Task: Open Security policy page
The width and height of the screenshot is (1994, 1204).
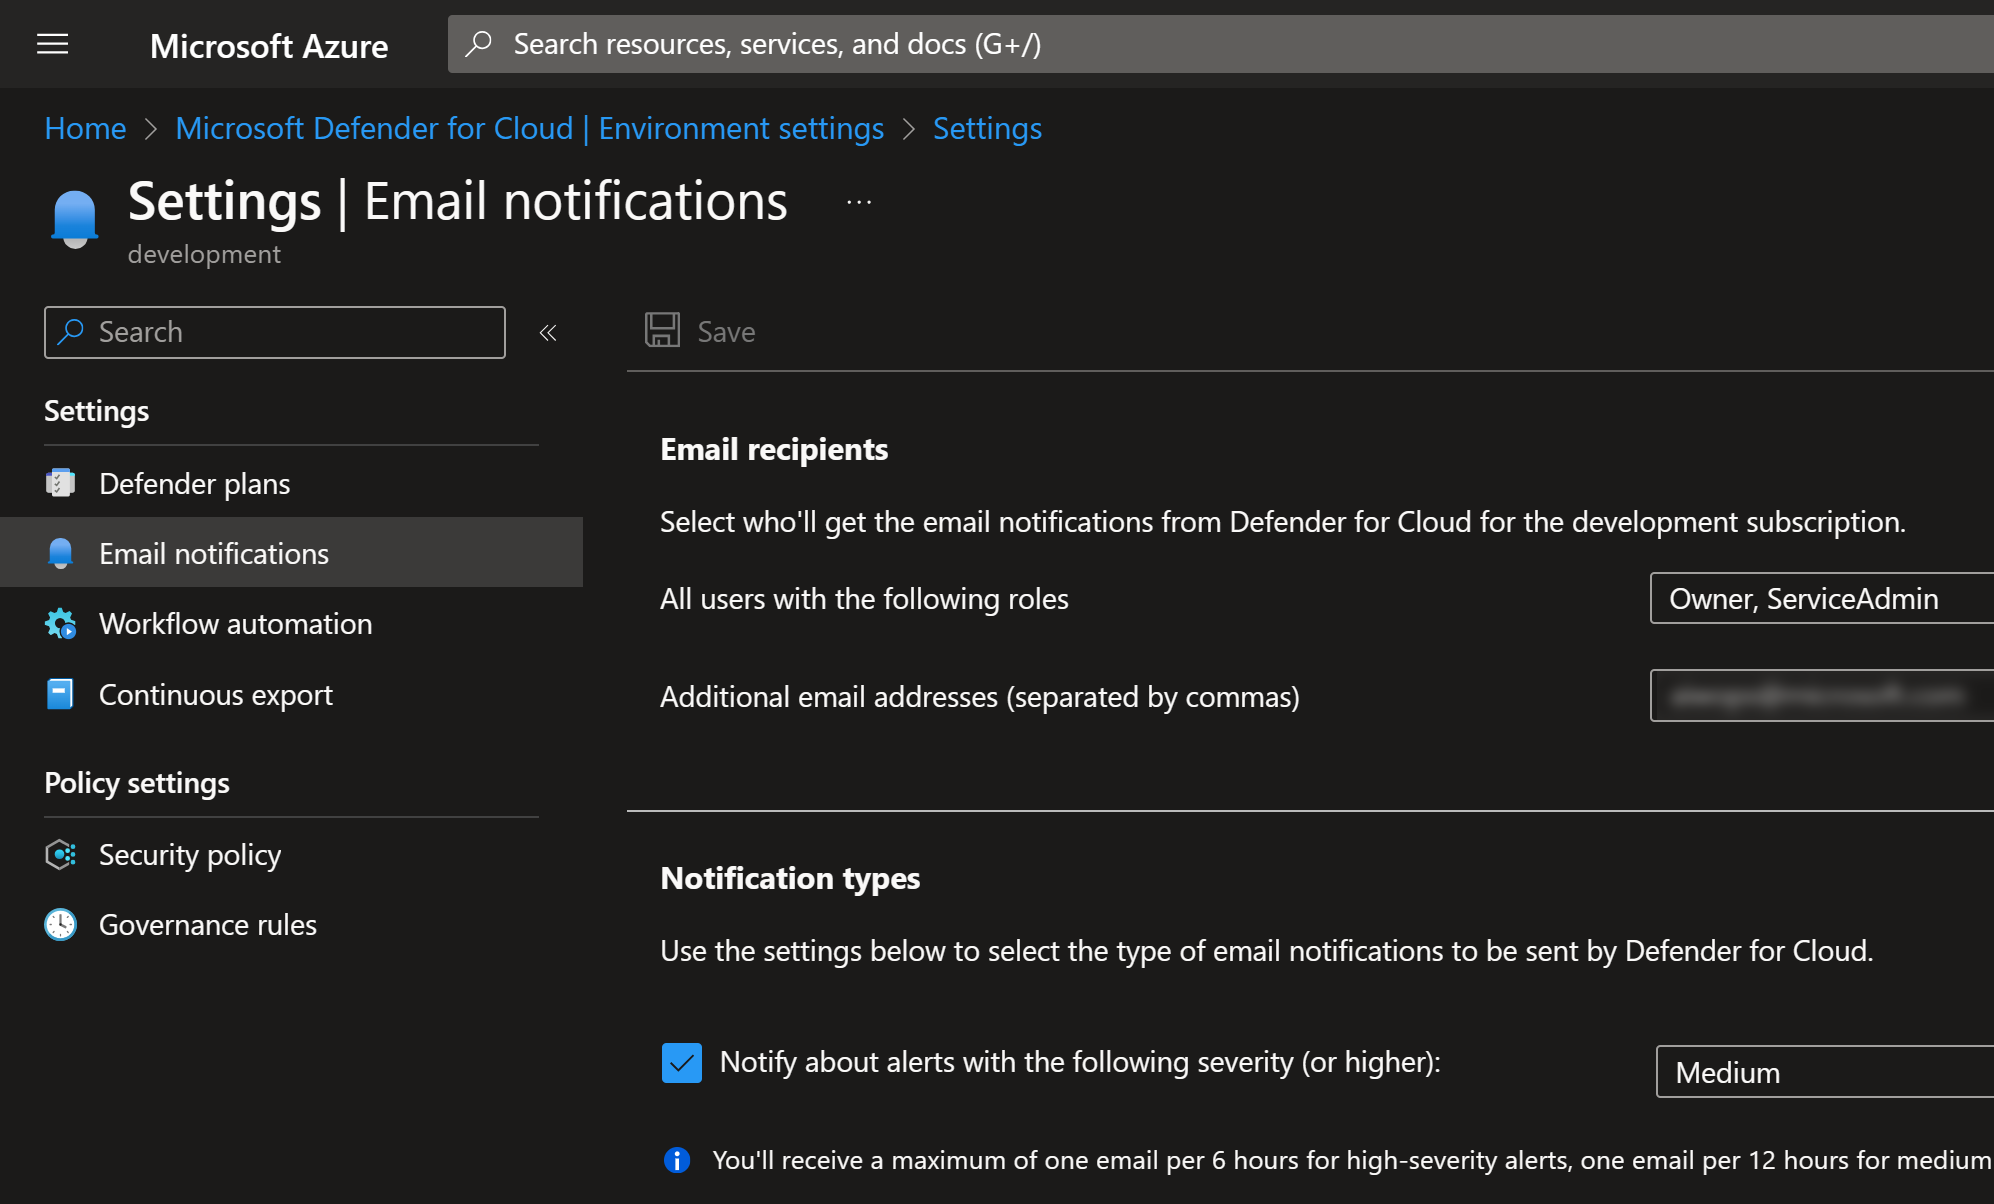Action: (291, 854)
